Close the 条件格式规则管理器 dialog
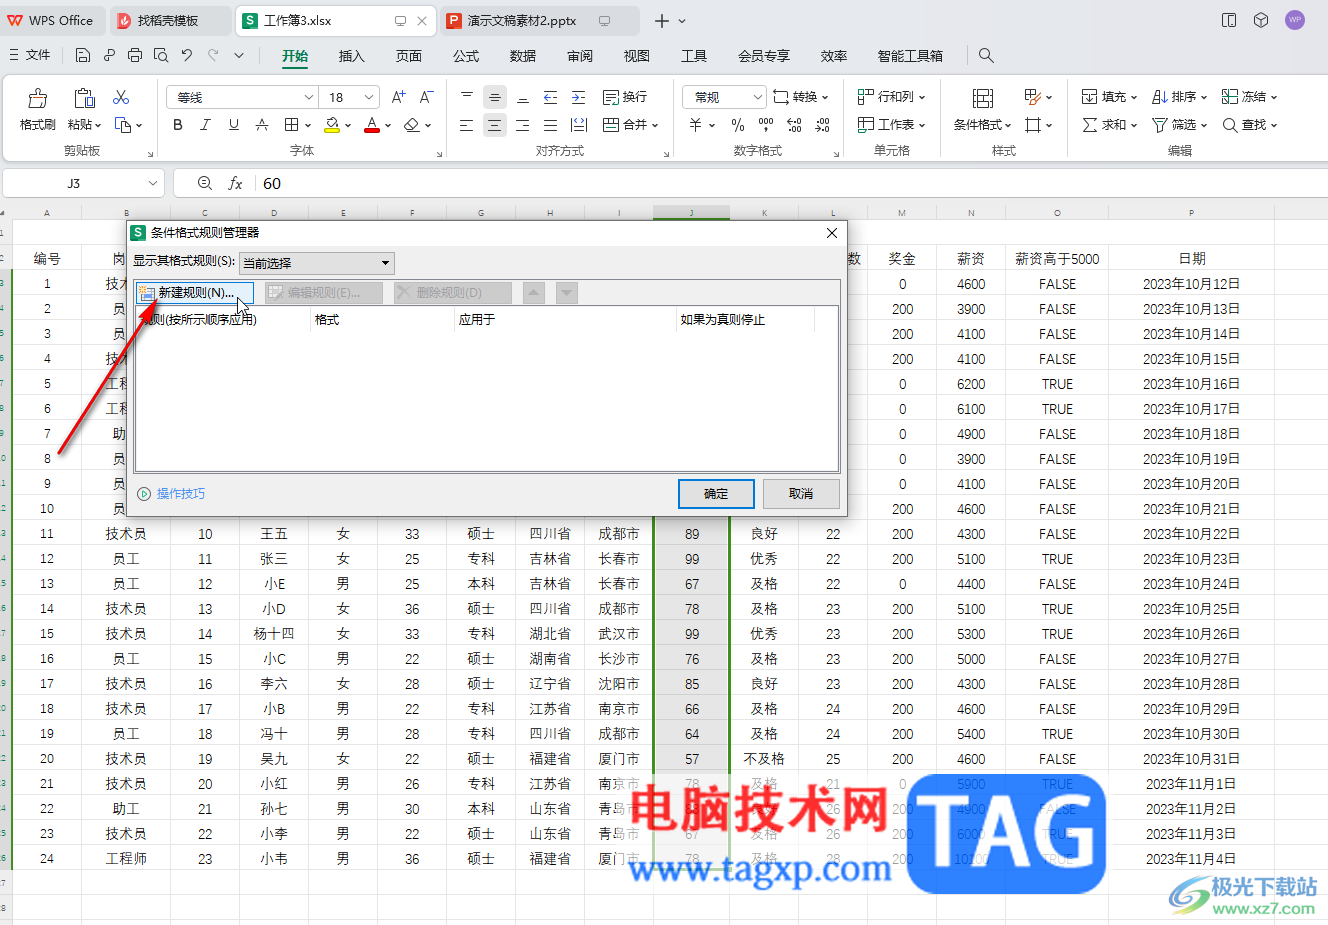Image resolution: width=1328 pixels, height=925 pixels. pyautogui.click(x=832, y=233)
